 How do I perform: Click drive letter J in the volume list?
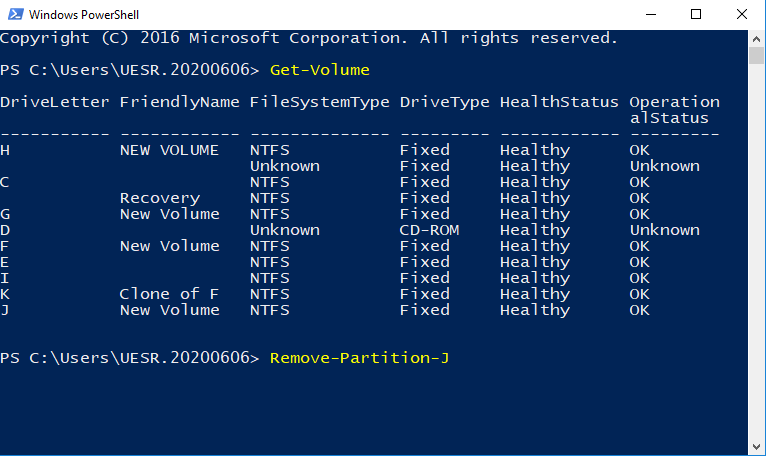pos(5,310)
